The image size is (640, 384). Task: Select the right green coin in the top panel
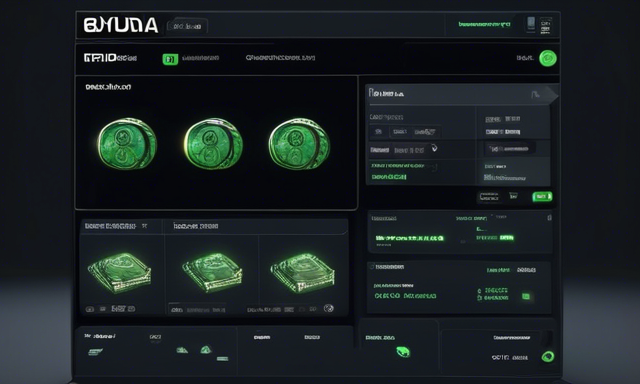point(299,143)
